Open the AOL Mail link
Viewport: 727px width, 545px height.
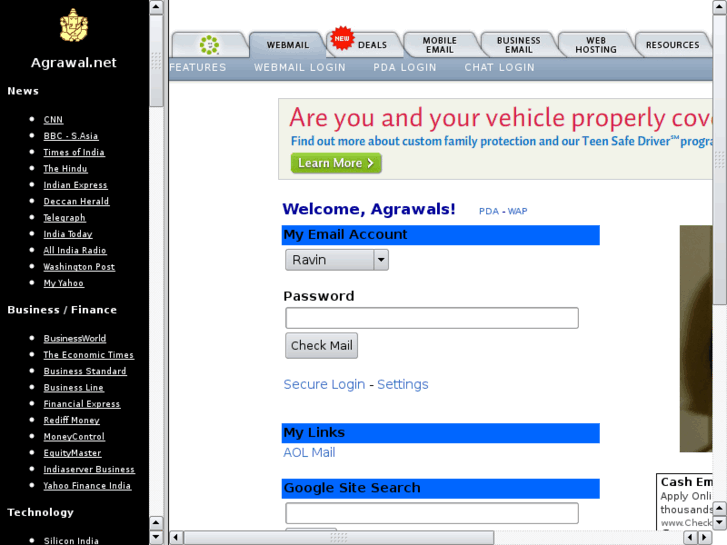(x=309, y=453)
